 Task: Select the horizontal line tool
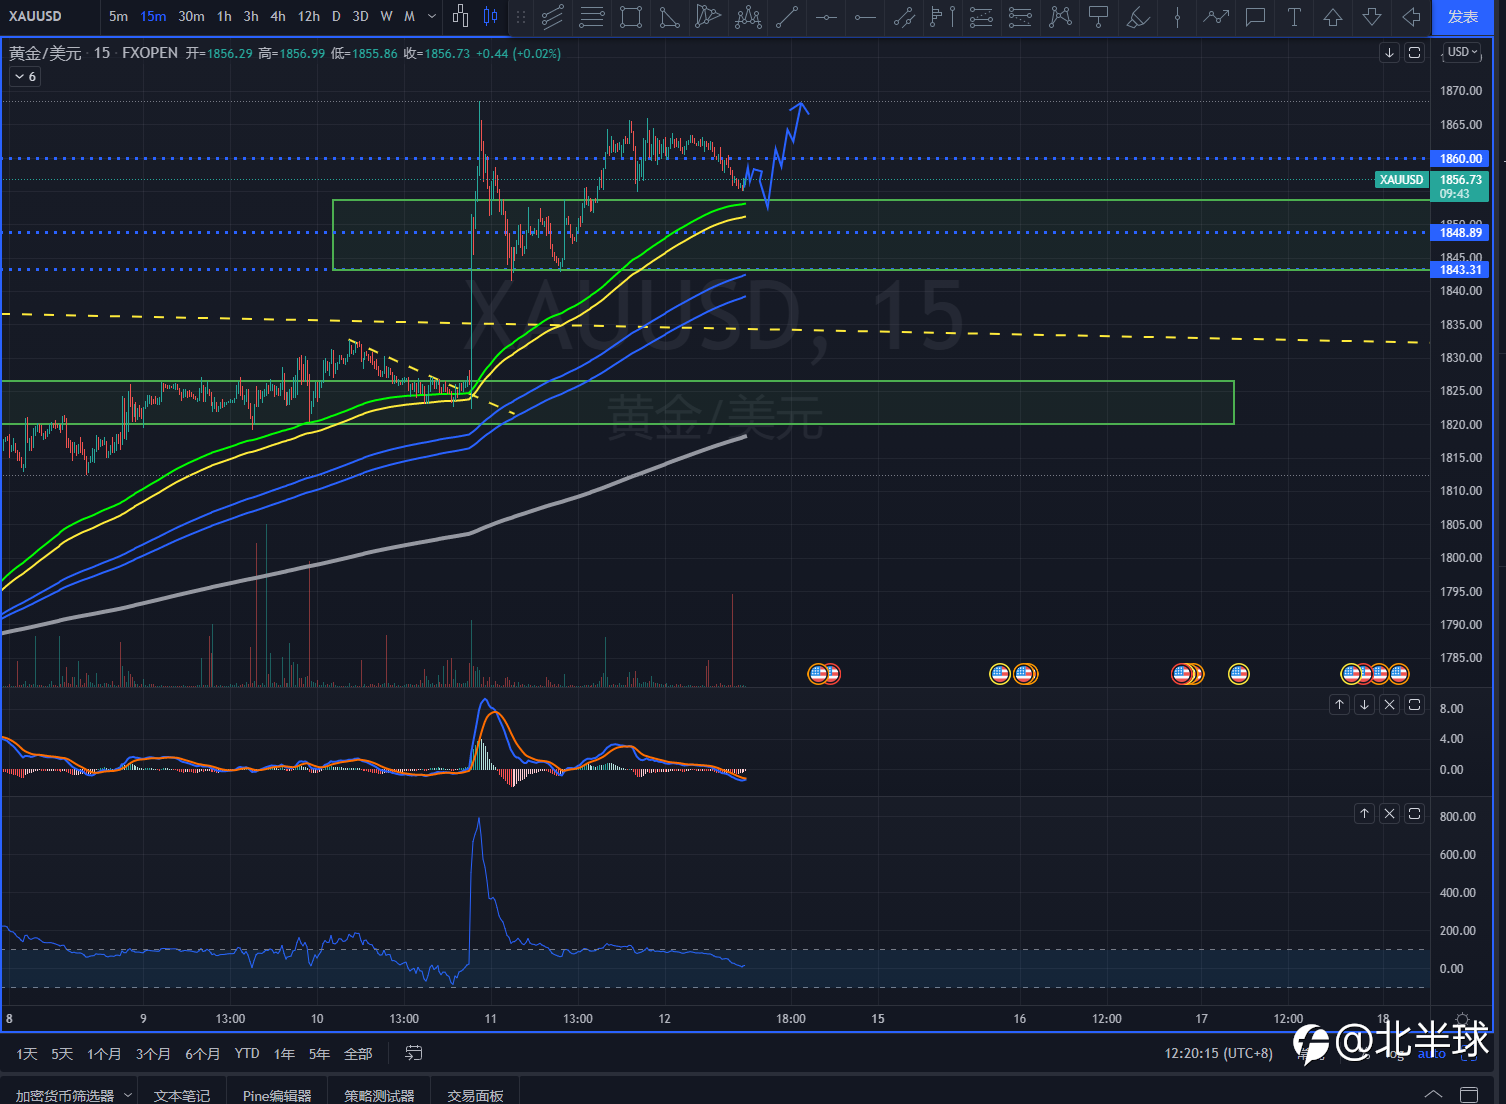point(826,16)
